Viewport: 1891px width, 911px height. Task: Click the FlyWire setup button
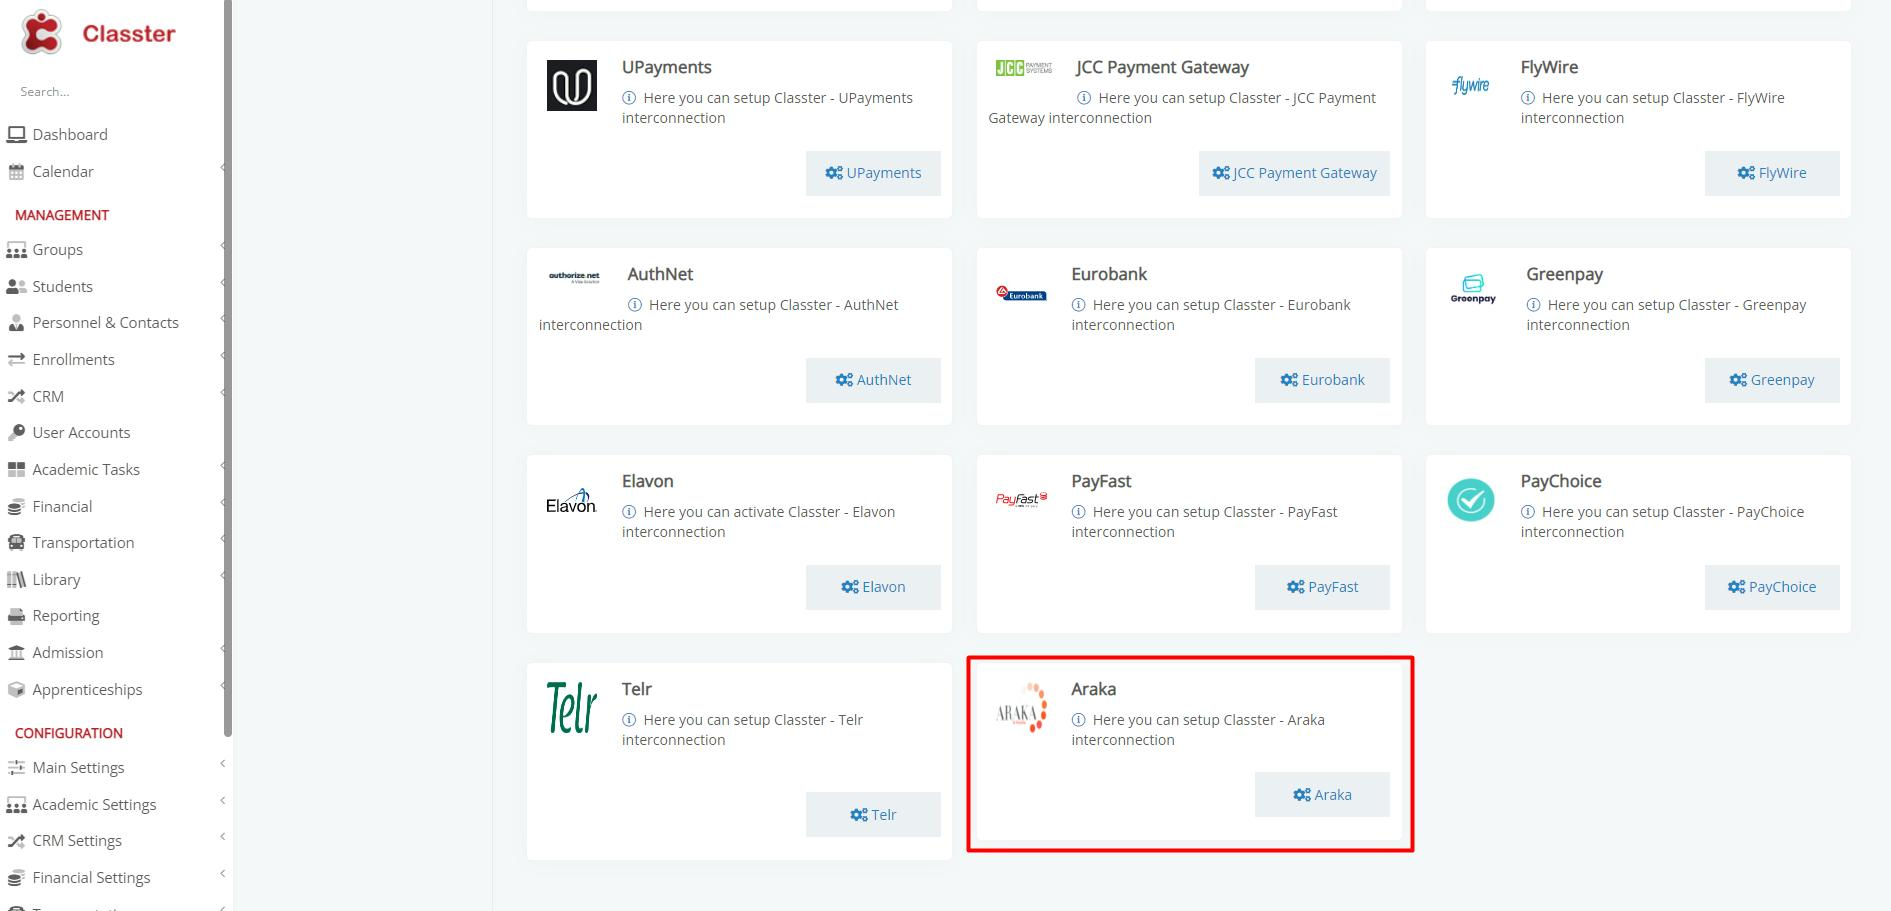(x=1772, y=173)
